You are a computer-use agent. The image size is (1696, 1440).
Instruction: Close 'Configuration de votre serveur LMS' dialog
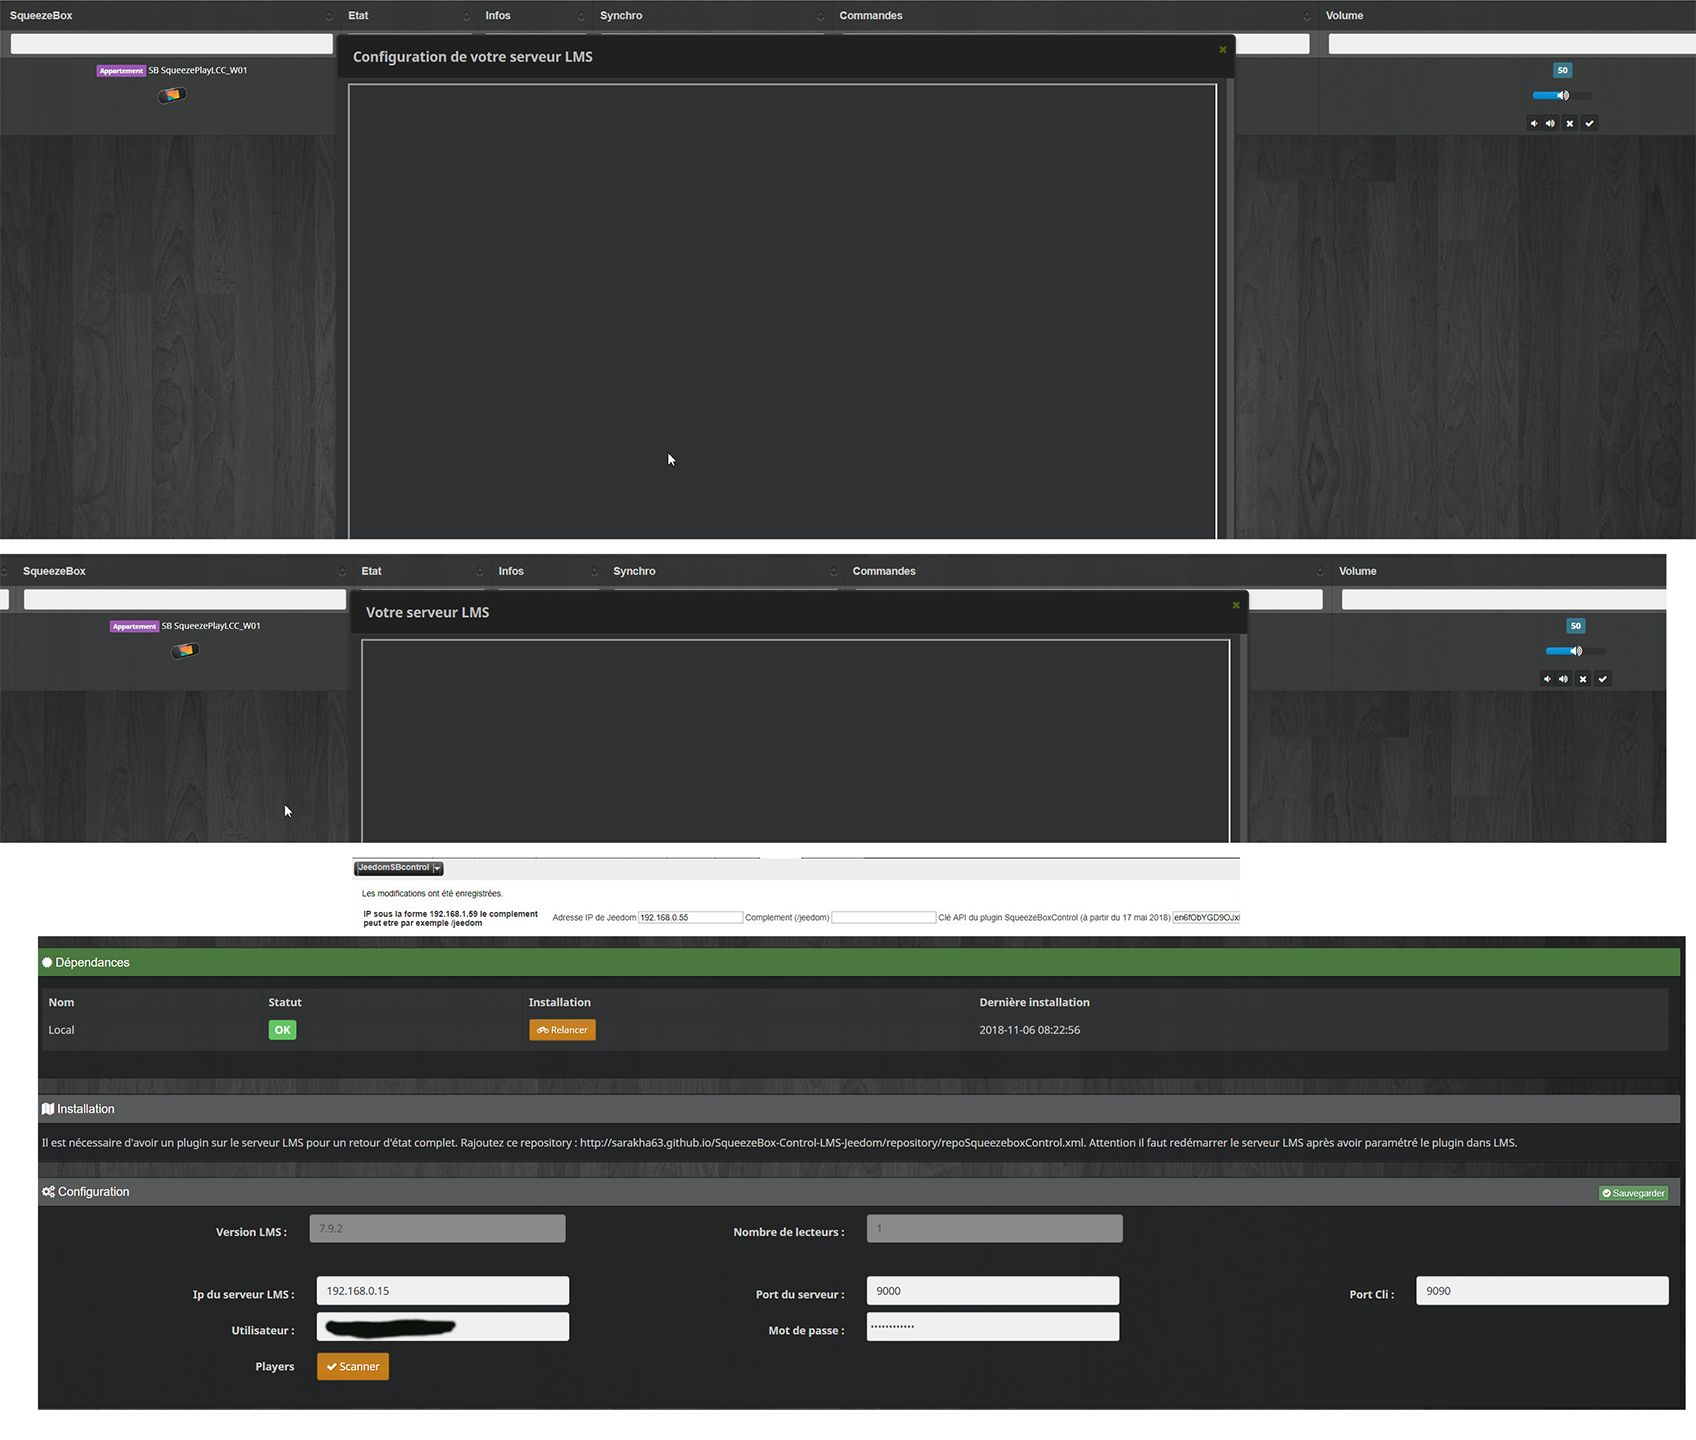(1222, 49)
